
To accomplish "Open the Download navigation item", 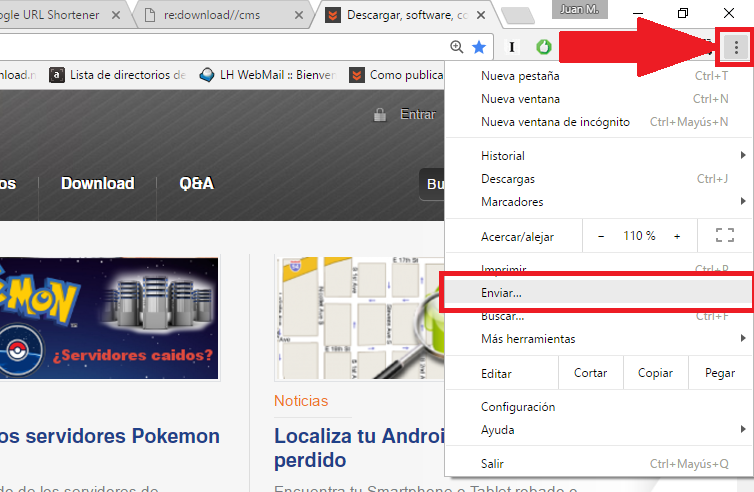I will click(98, 183).
